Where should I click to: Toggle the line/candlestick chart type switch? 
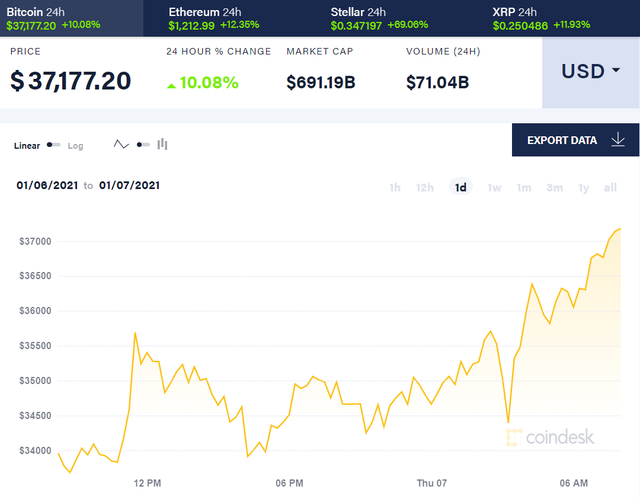143,145
